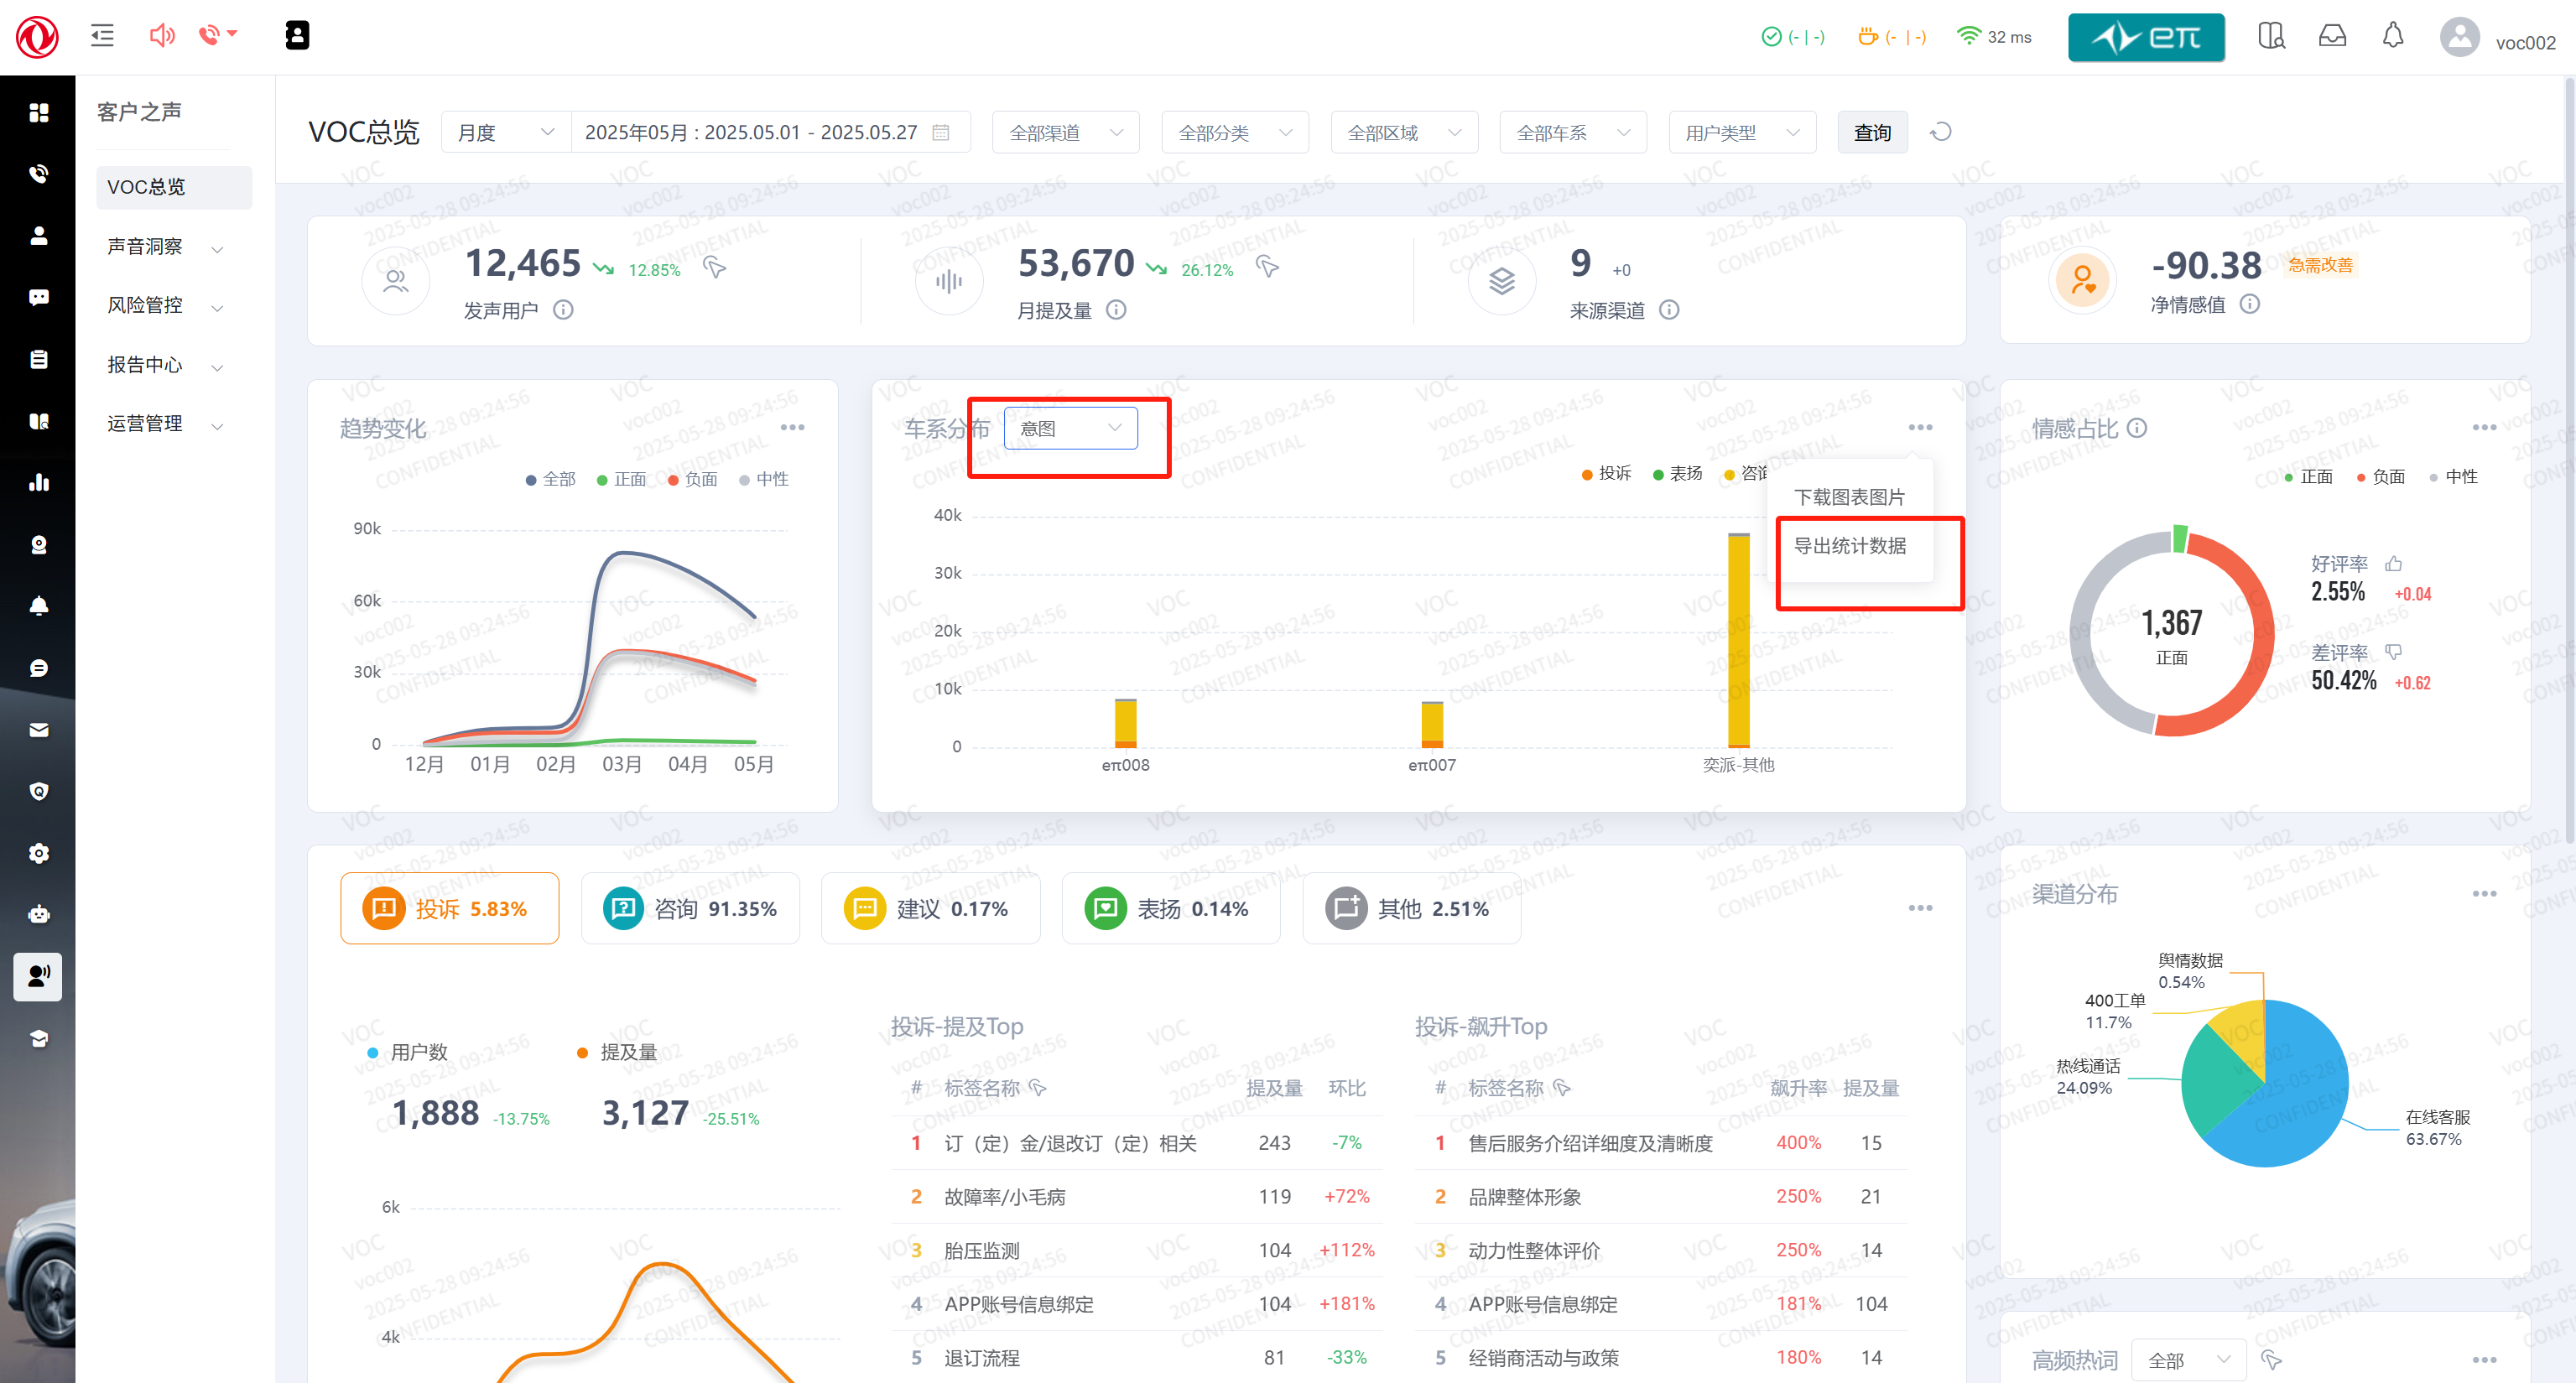
Task: Select the 其他 2.51% category card
Action: pos(1411,908)
